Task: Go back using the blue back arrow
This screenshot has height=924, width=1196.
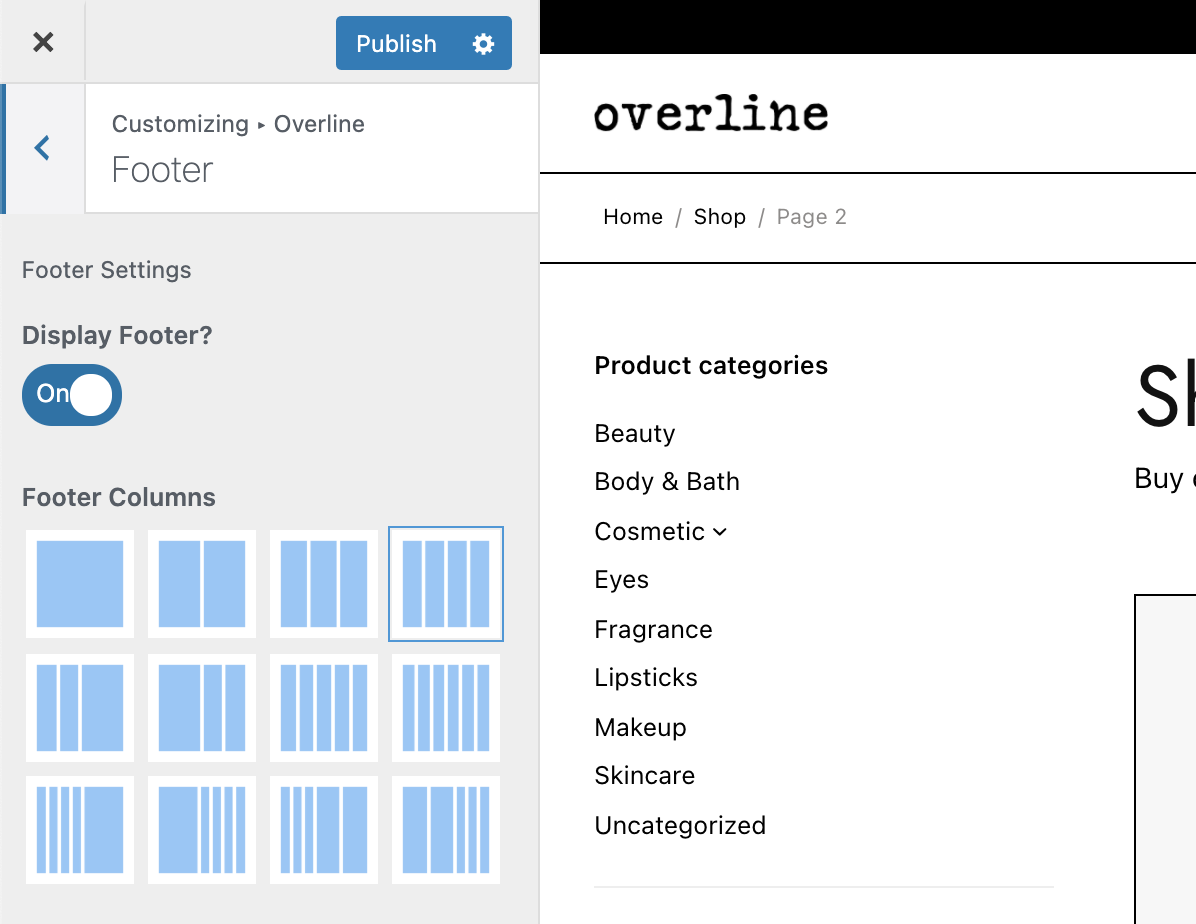Action: coord(41,148)
